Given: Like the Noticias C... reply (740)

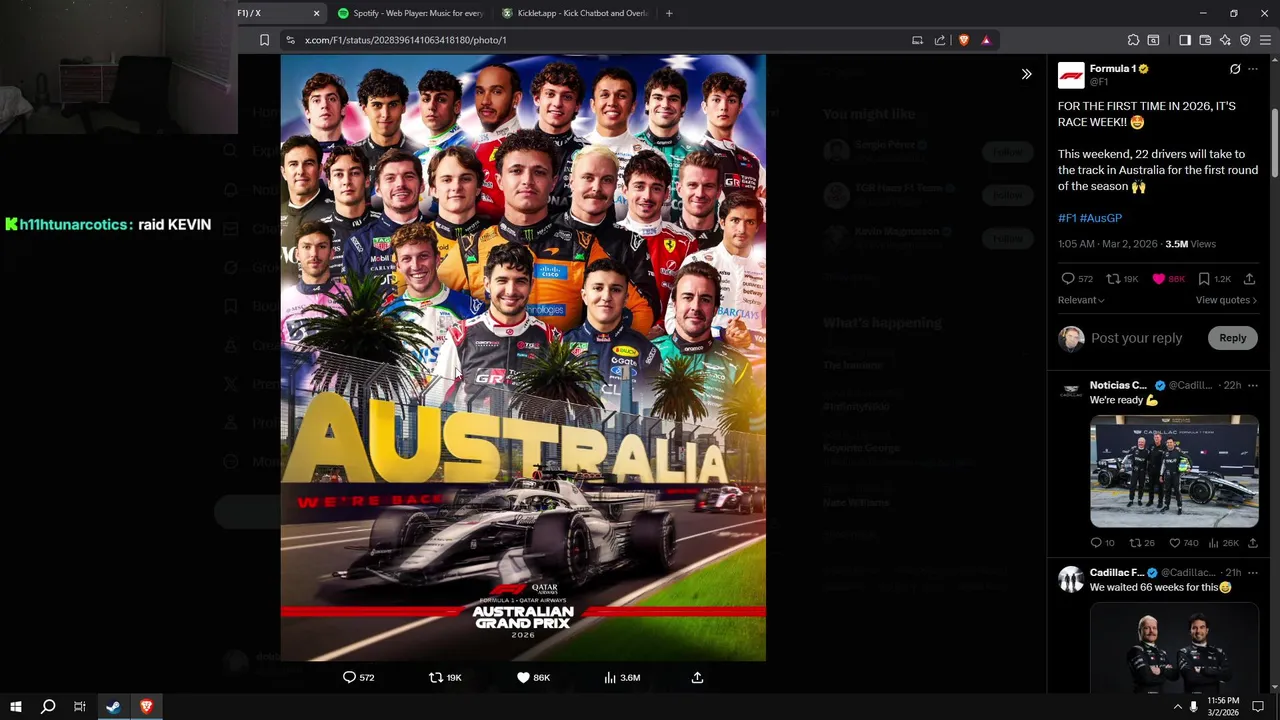Looking at the screenshot, I should [1175, 543].
